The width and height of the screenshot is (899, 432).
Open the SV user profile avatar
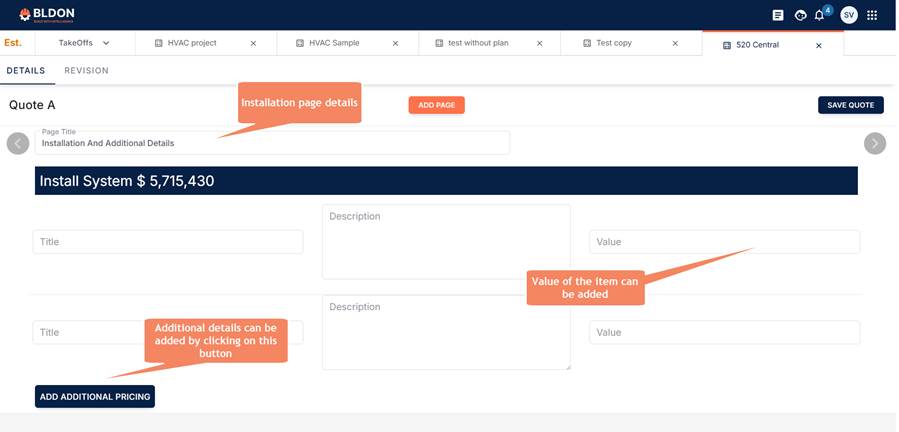pos(848,15)
